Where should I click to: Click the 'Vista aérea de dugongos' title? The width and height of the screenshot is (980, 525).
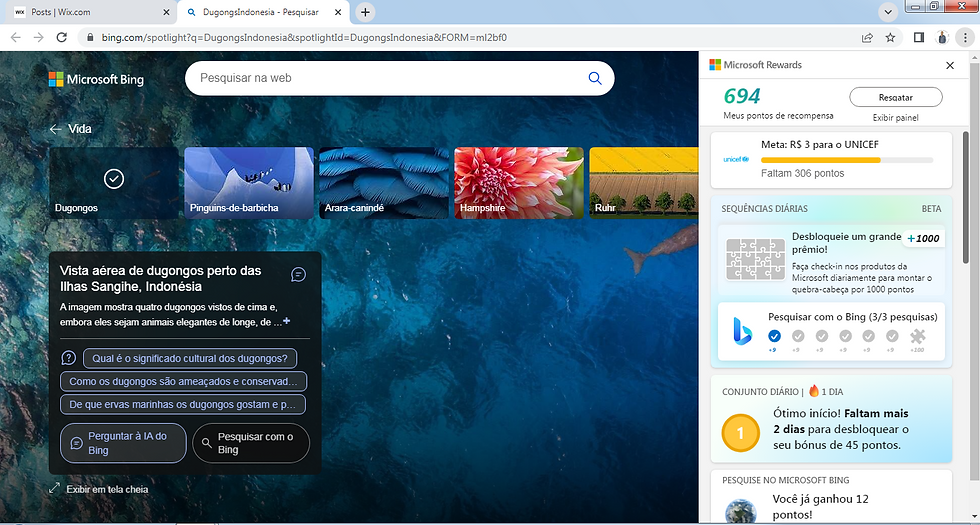tap(161, 279)
